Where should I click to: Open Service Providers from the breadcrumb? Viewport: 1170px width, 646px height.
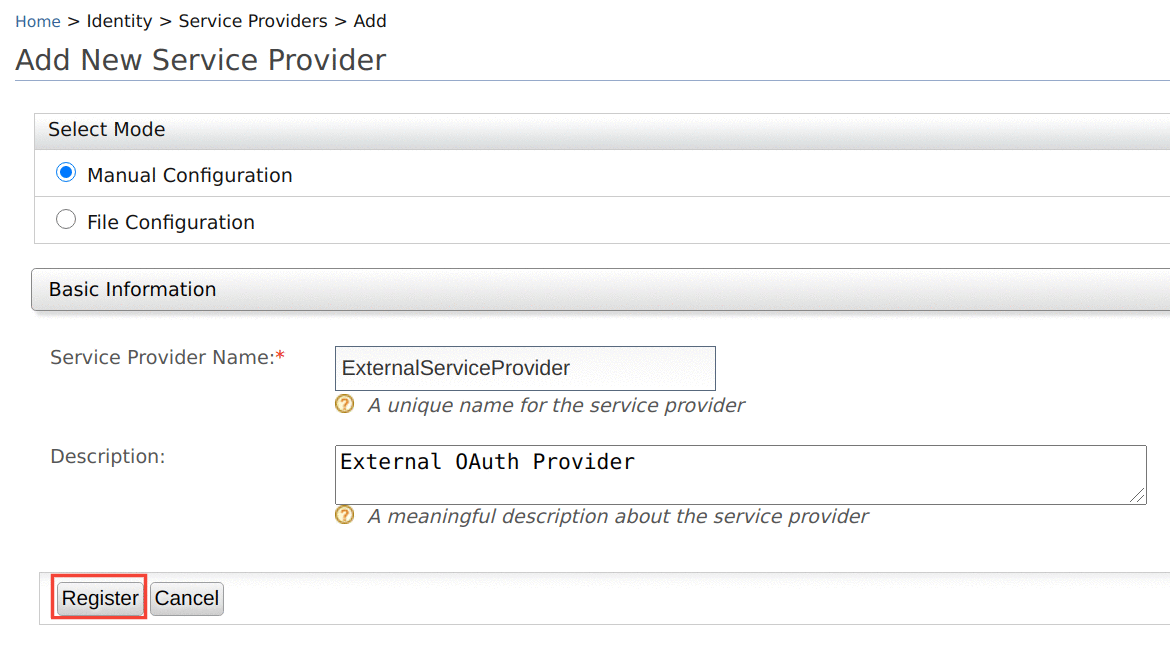pos(253,21)
